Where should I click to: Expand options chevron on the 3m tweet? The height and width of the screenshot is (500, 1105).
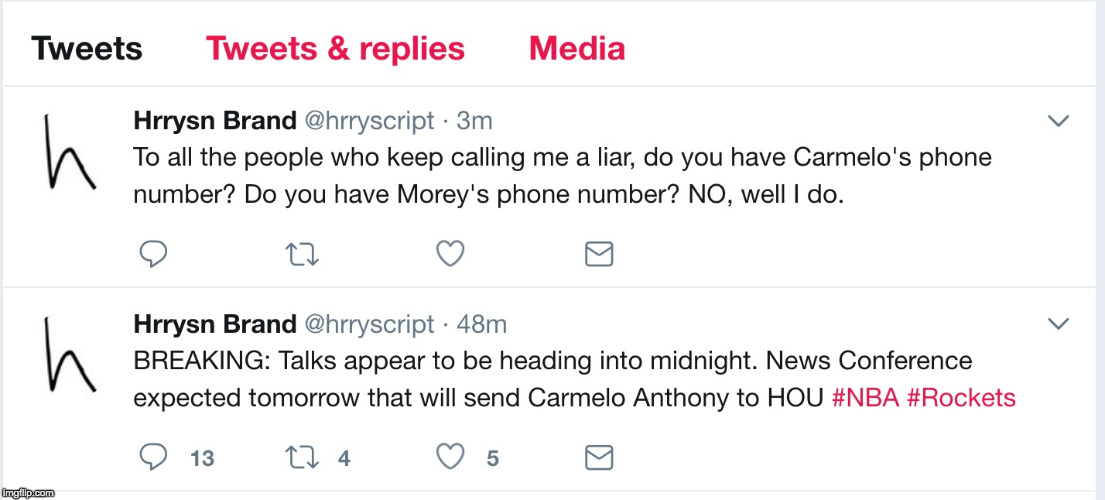point(1059,121)
